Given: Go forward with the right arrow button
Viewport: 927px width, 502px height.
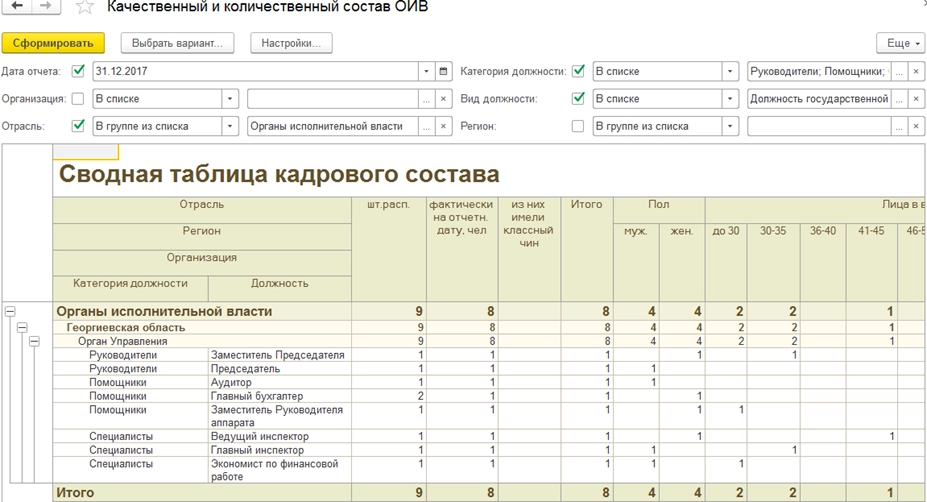Looking at the screenshot, I should 46,6.
